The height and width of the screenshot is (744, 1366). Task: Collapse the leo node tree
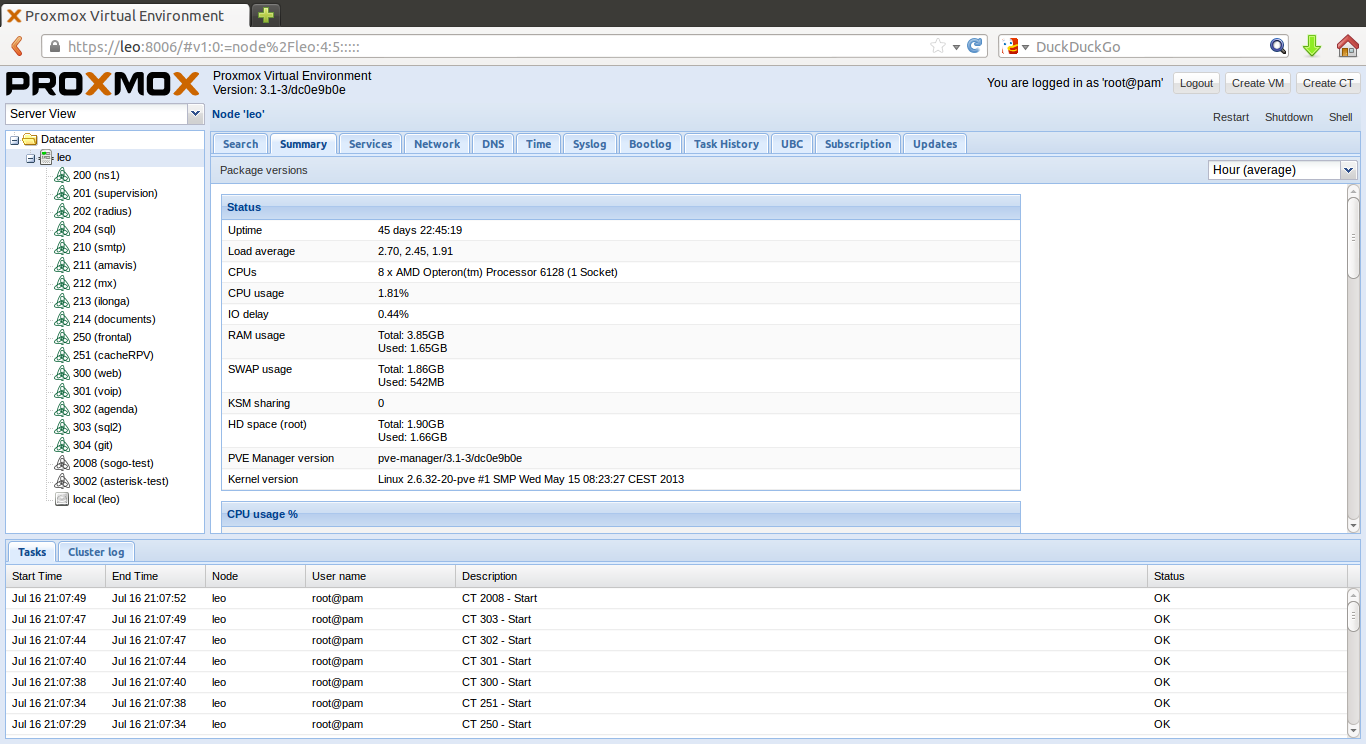tap(30, 158)
